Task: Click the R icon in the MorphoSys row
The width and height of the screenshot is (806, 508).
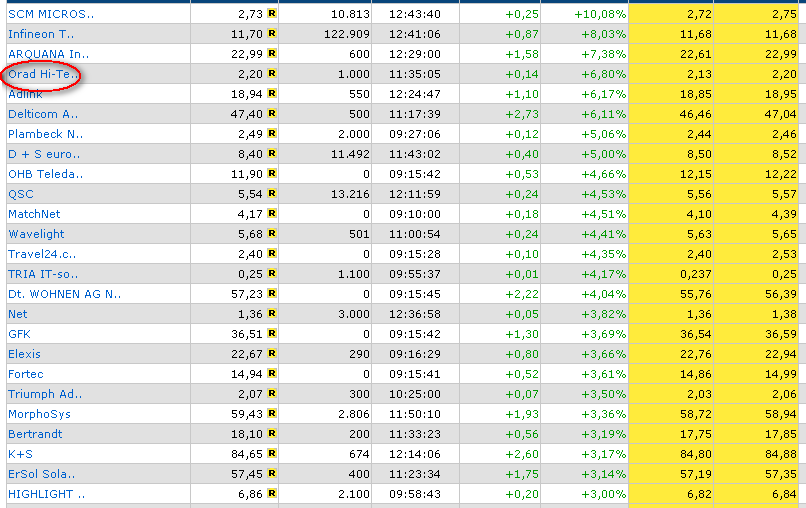Action: tap(272, 413)
